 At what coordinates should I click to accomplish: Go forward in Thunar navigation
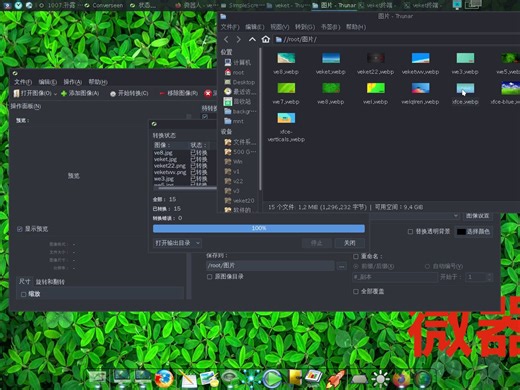(x=238, y=39)
